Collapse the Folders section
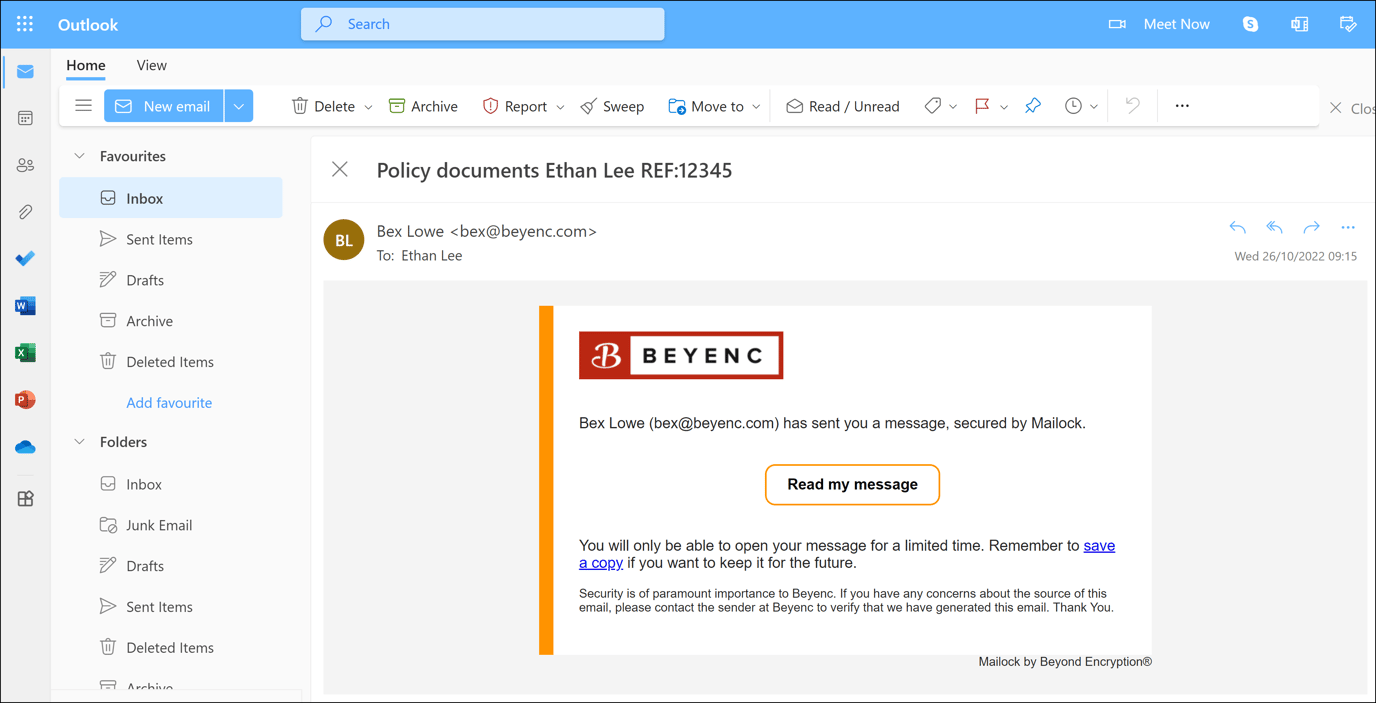 point(80,442)
